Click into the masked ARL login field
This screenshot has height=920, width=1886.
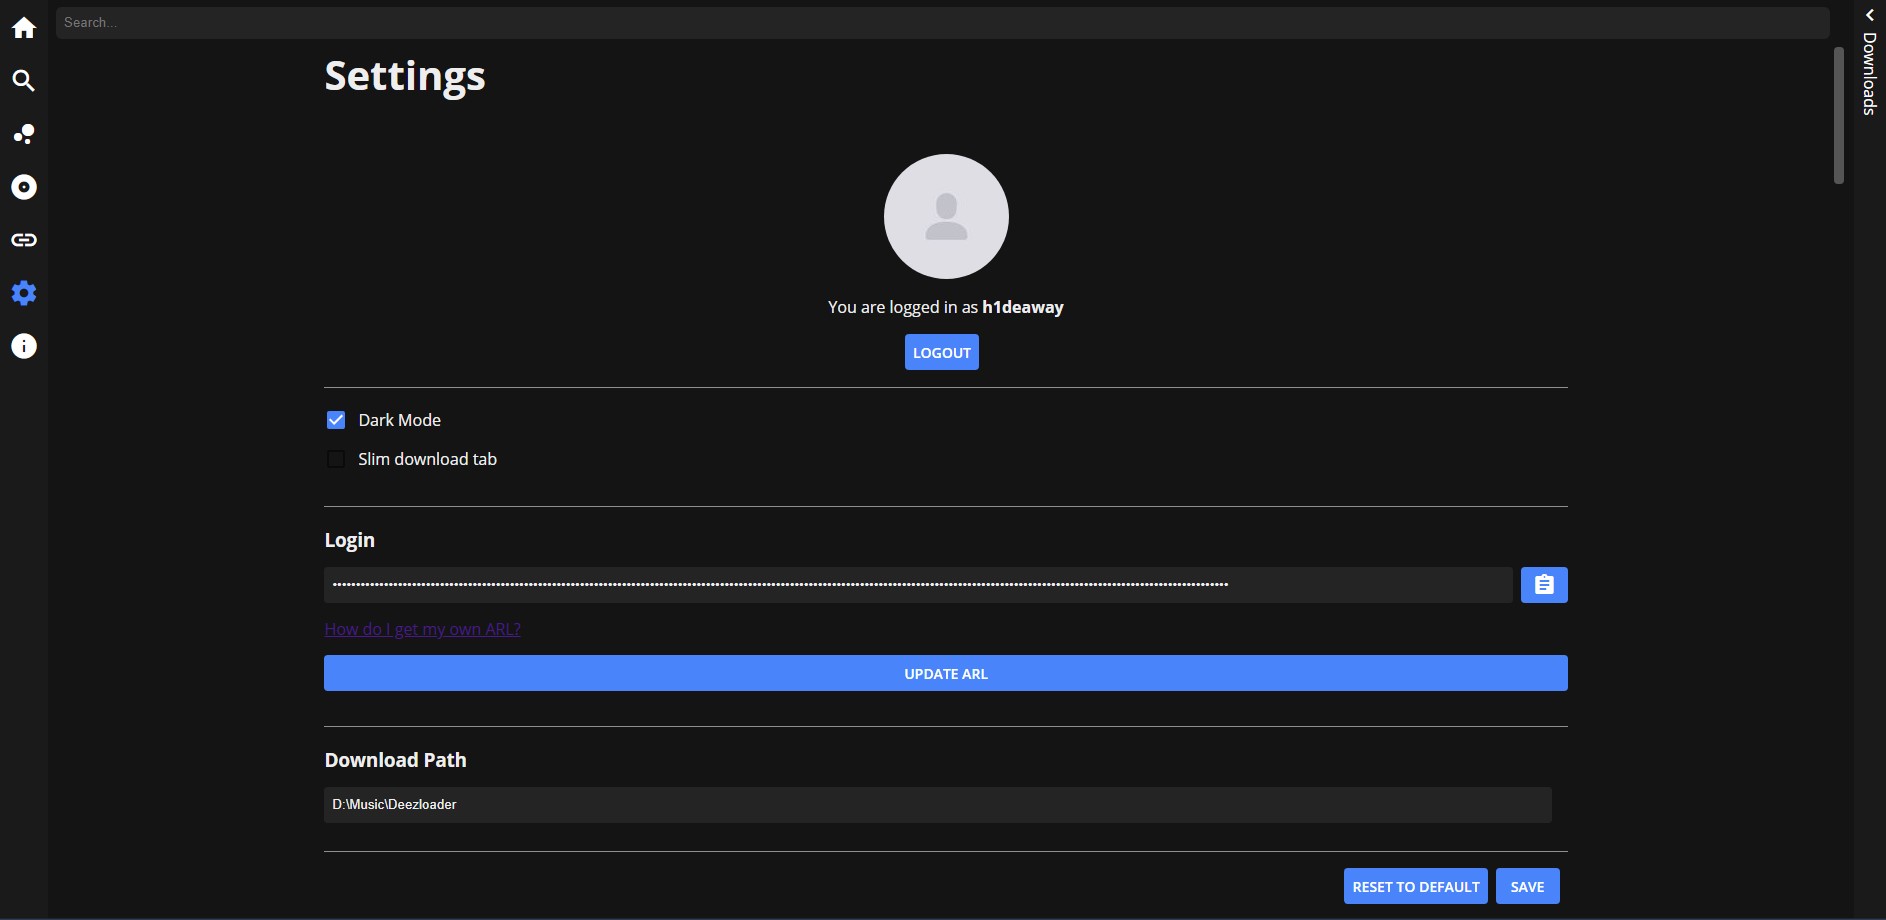click(x=917, y=585)
